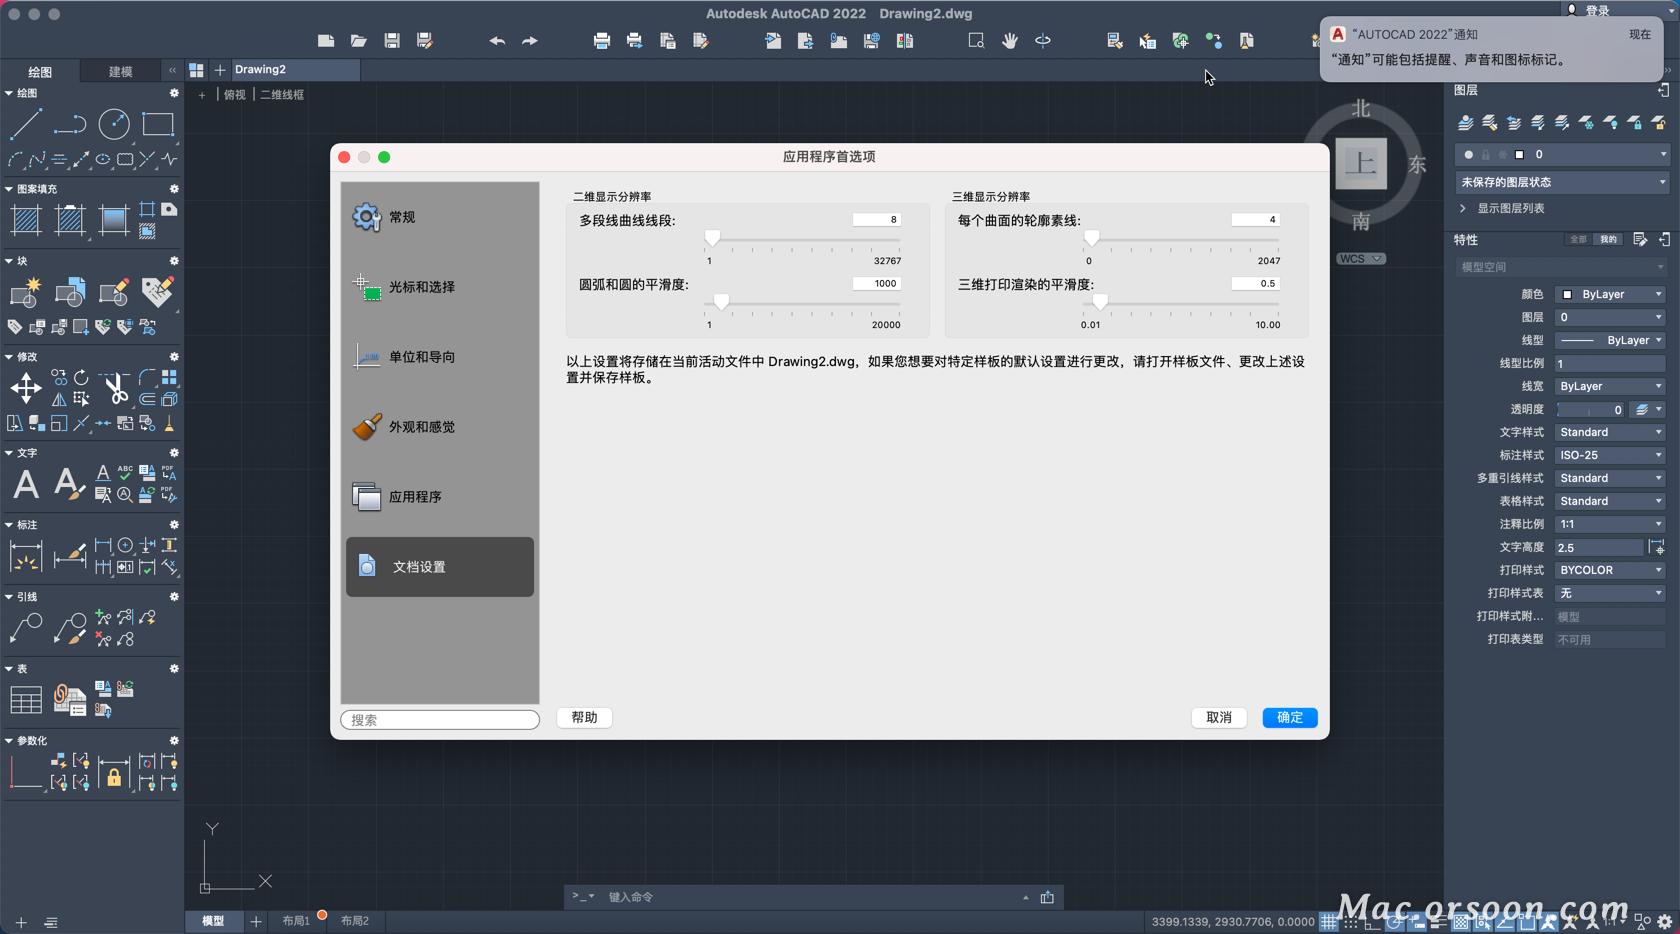Open the Hatch fill tool
The width and height of the screenshot is (1680, 934).
click(x=25, y=220)
